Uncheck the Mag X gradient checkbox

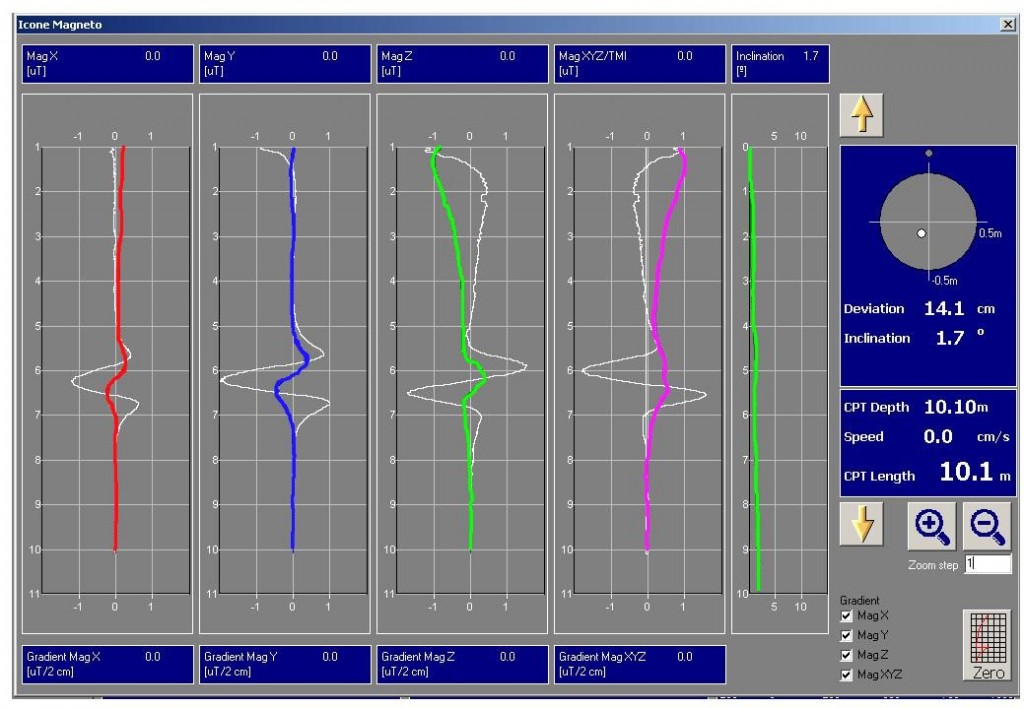847,617
